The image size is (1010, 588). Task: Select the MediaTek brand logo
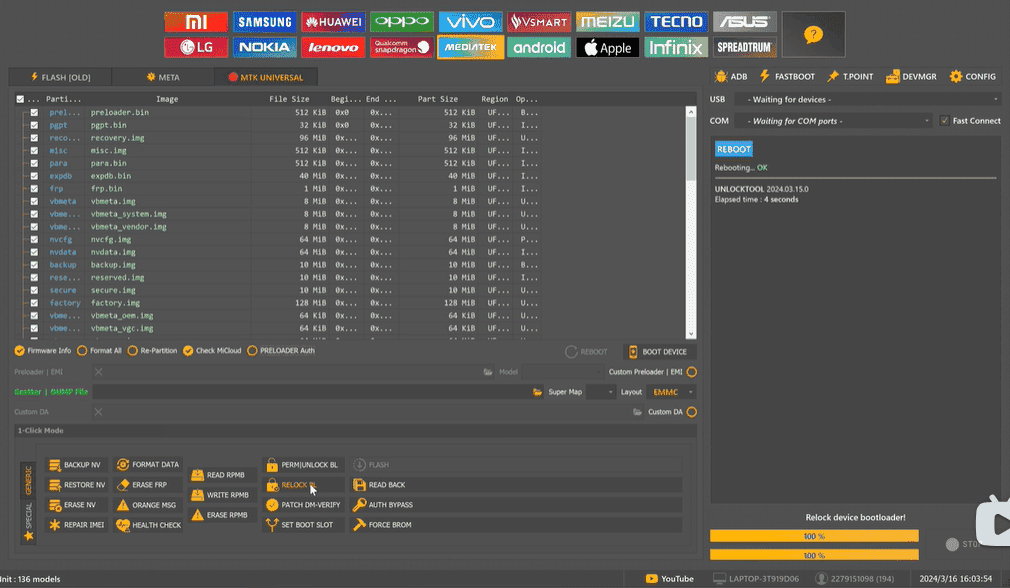(x=470, y=47)
